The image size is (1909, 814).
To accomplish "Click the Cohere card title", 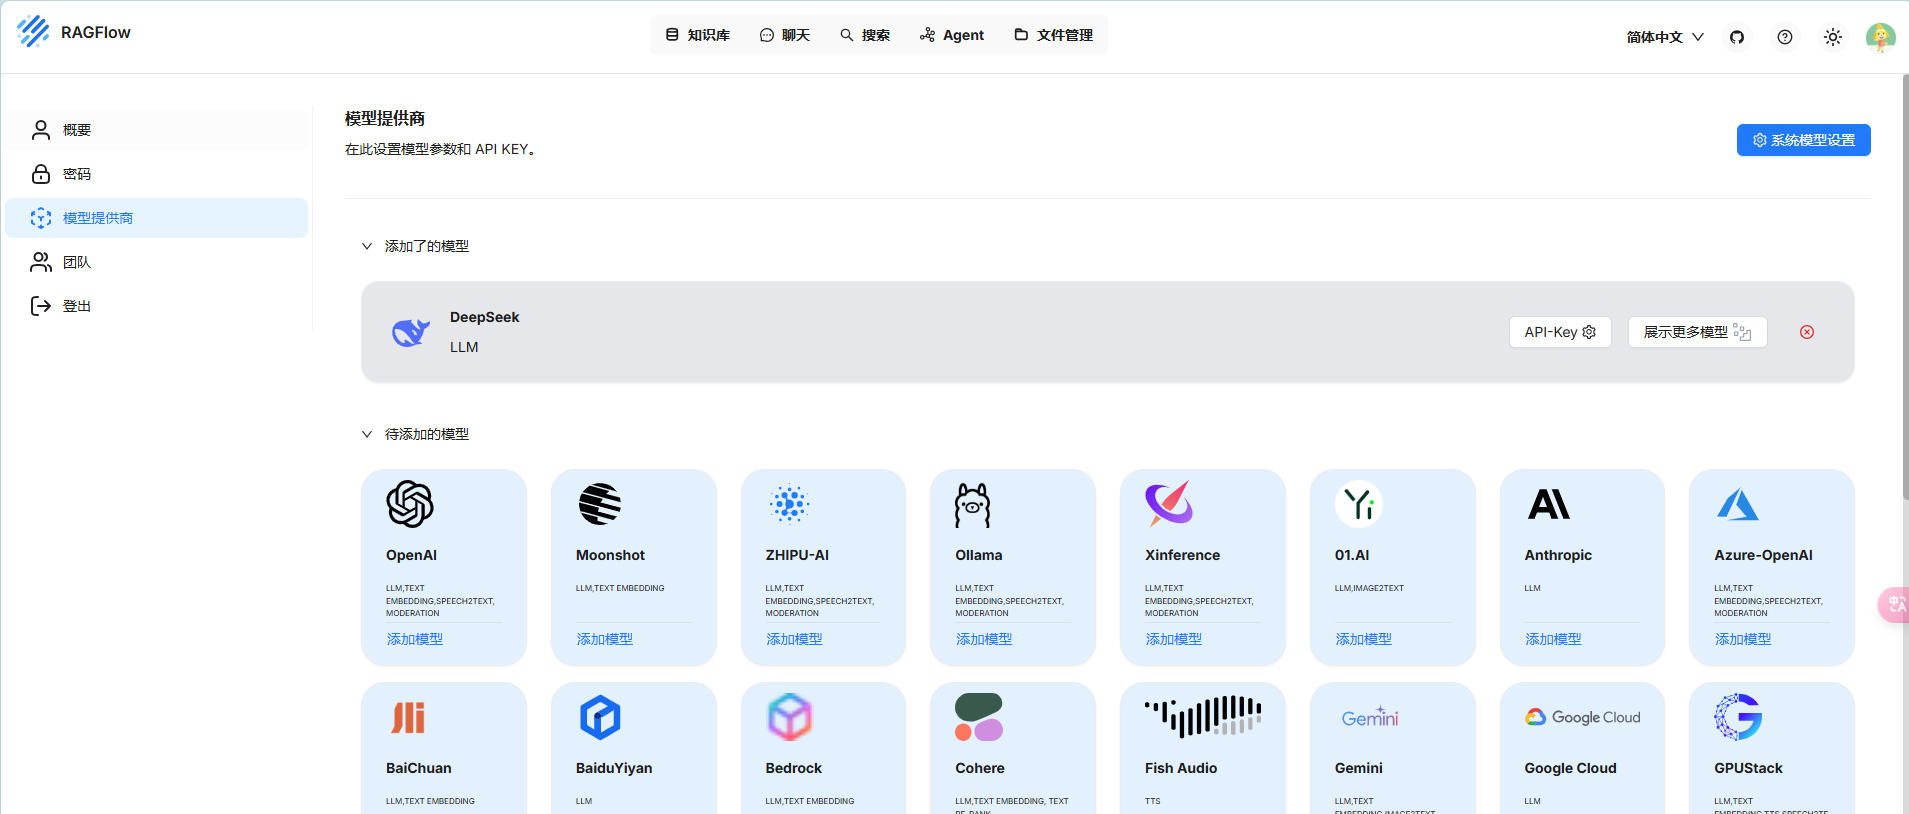I will point(980,768).
